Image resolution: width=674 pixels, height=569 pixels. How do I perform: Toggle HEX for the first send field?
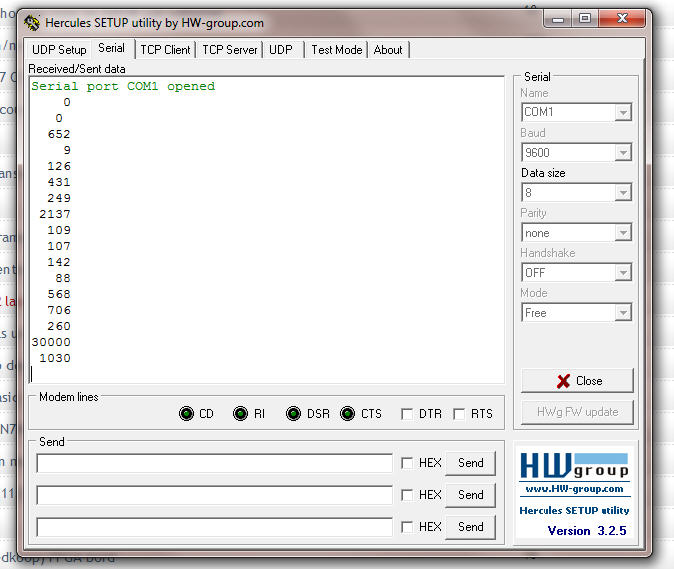pyautogui.click(x=407, y=463)
